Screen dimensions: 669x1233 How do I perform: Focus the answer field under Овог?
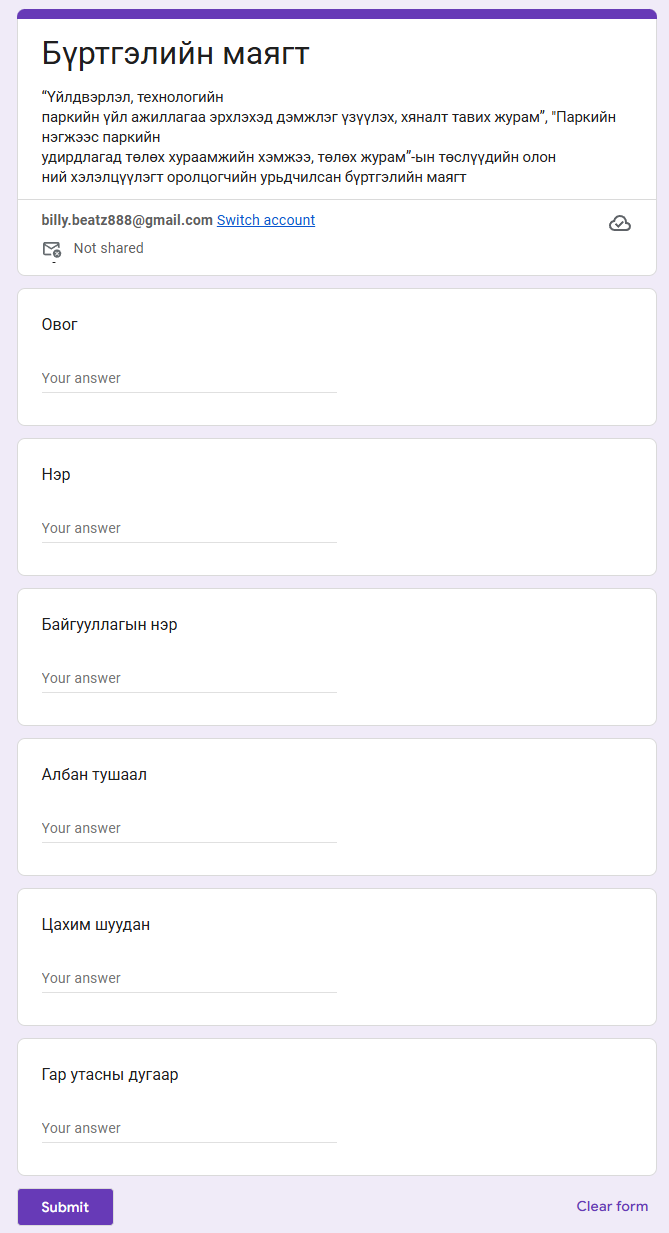tap(189, 379)
